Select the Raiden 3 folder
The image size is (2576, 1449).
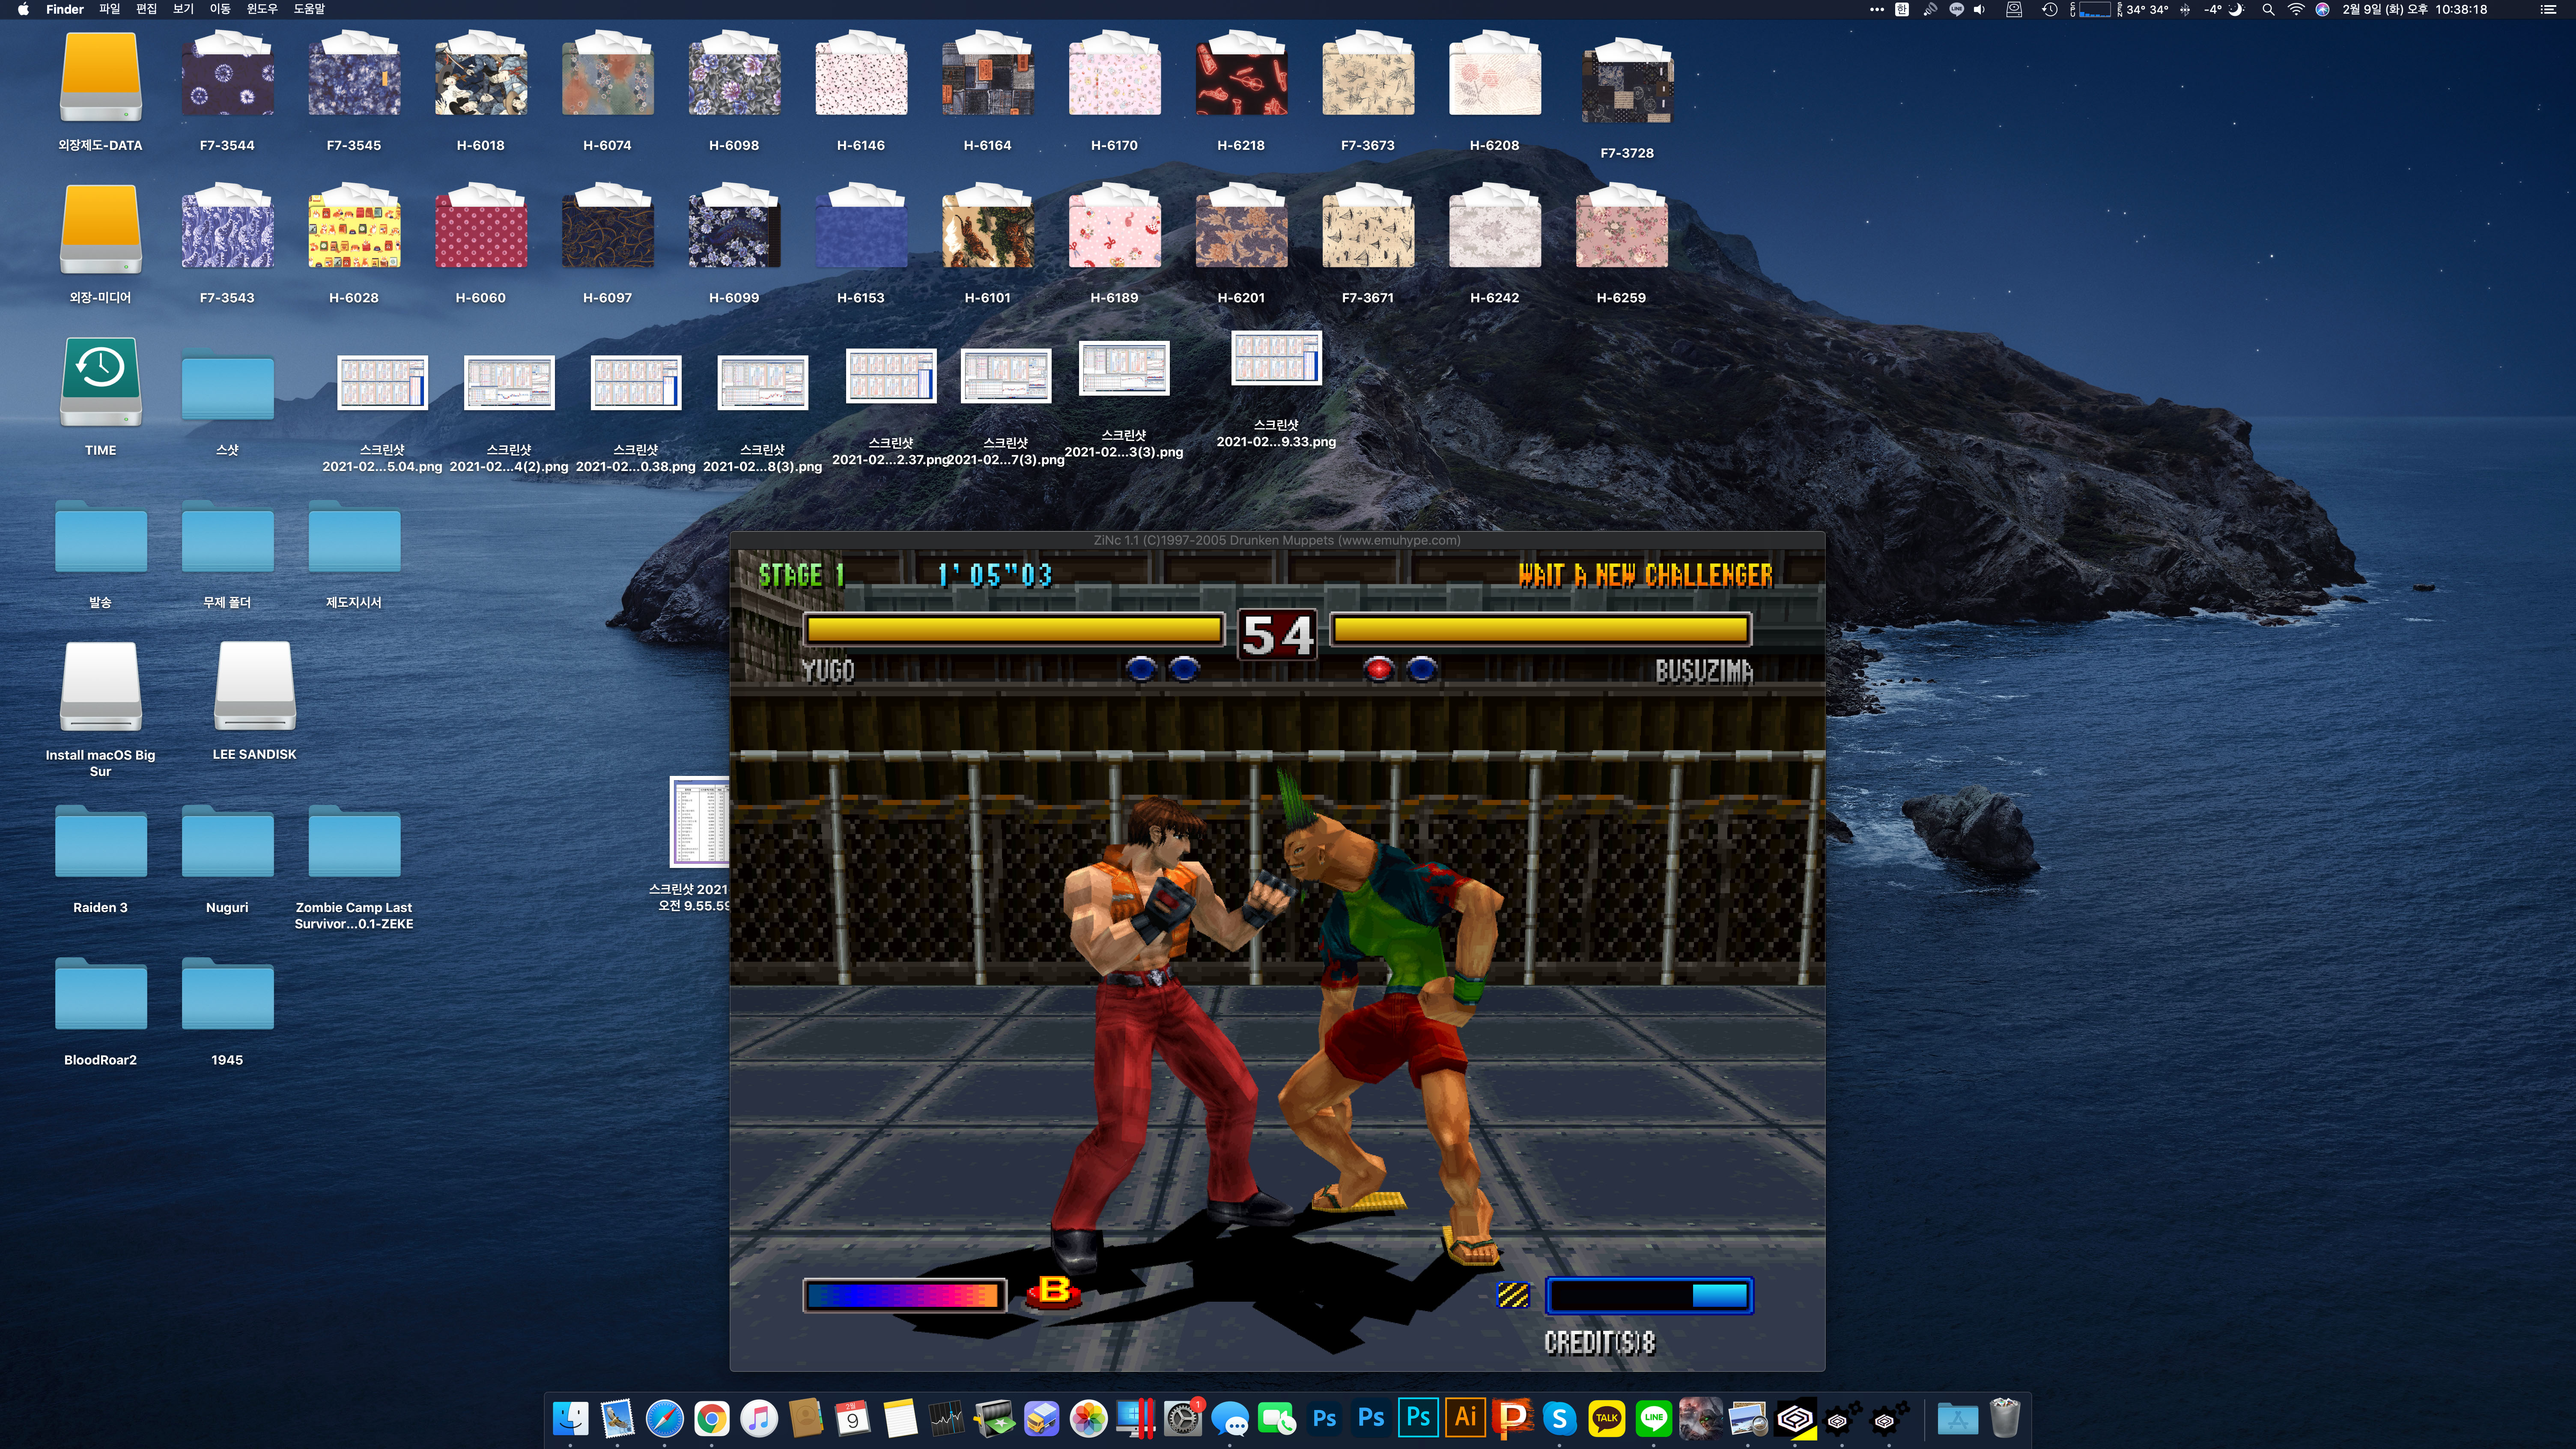click(100, 842)
